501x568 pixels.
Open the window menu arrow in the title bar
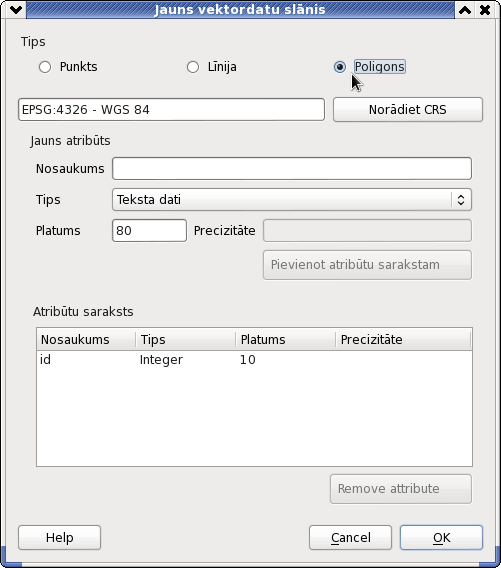click(16, 10)
